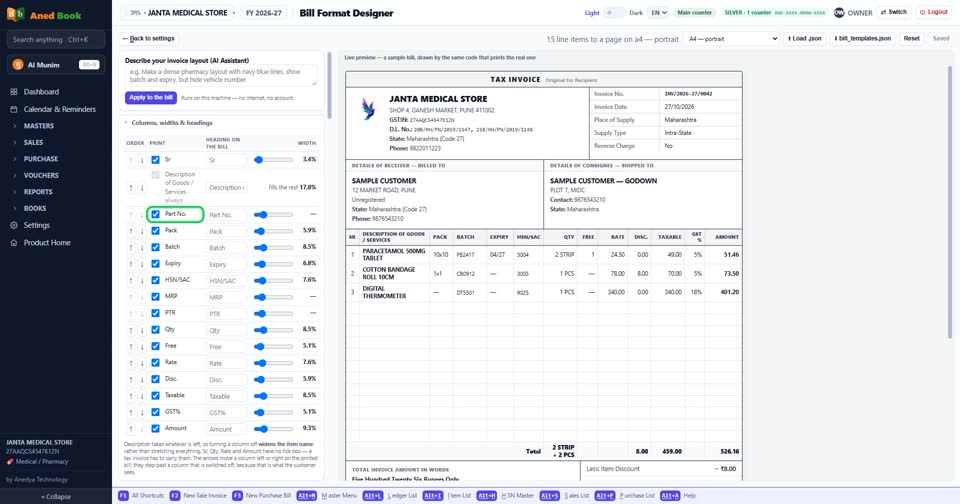Edit the HSN/SAC heading text field
This screenshot has width=960, height=504.
click(226, 280)
